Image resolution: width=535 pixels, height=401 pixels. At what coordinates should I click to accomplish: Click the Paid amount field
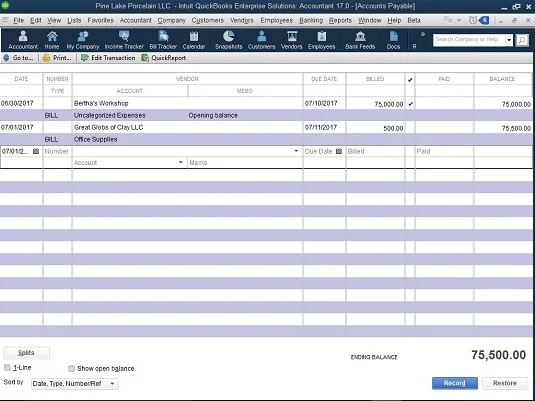pyautogui.click(x=444, y=151)
